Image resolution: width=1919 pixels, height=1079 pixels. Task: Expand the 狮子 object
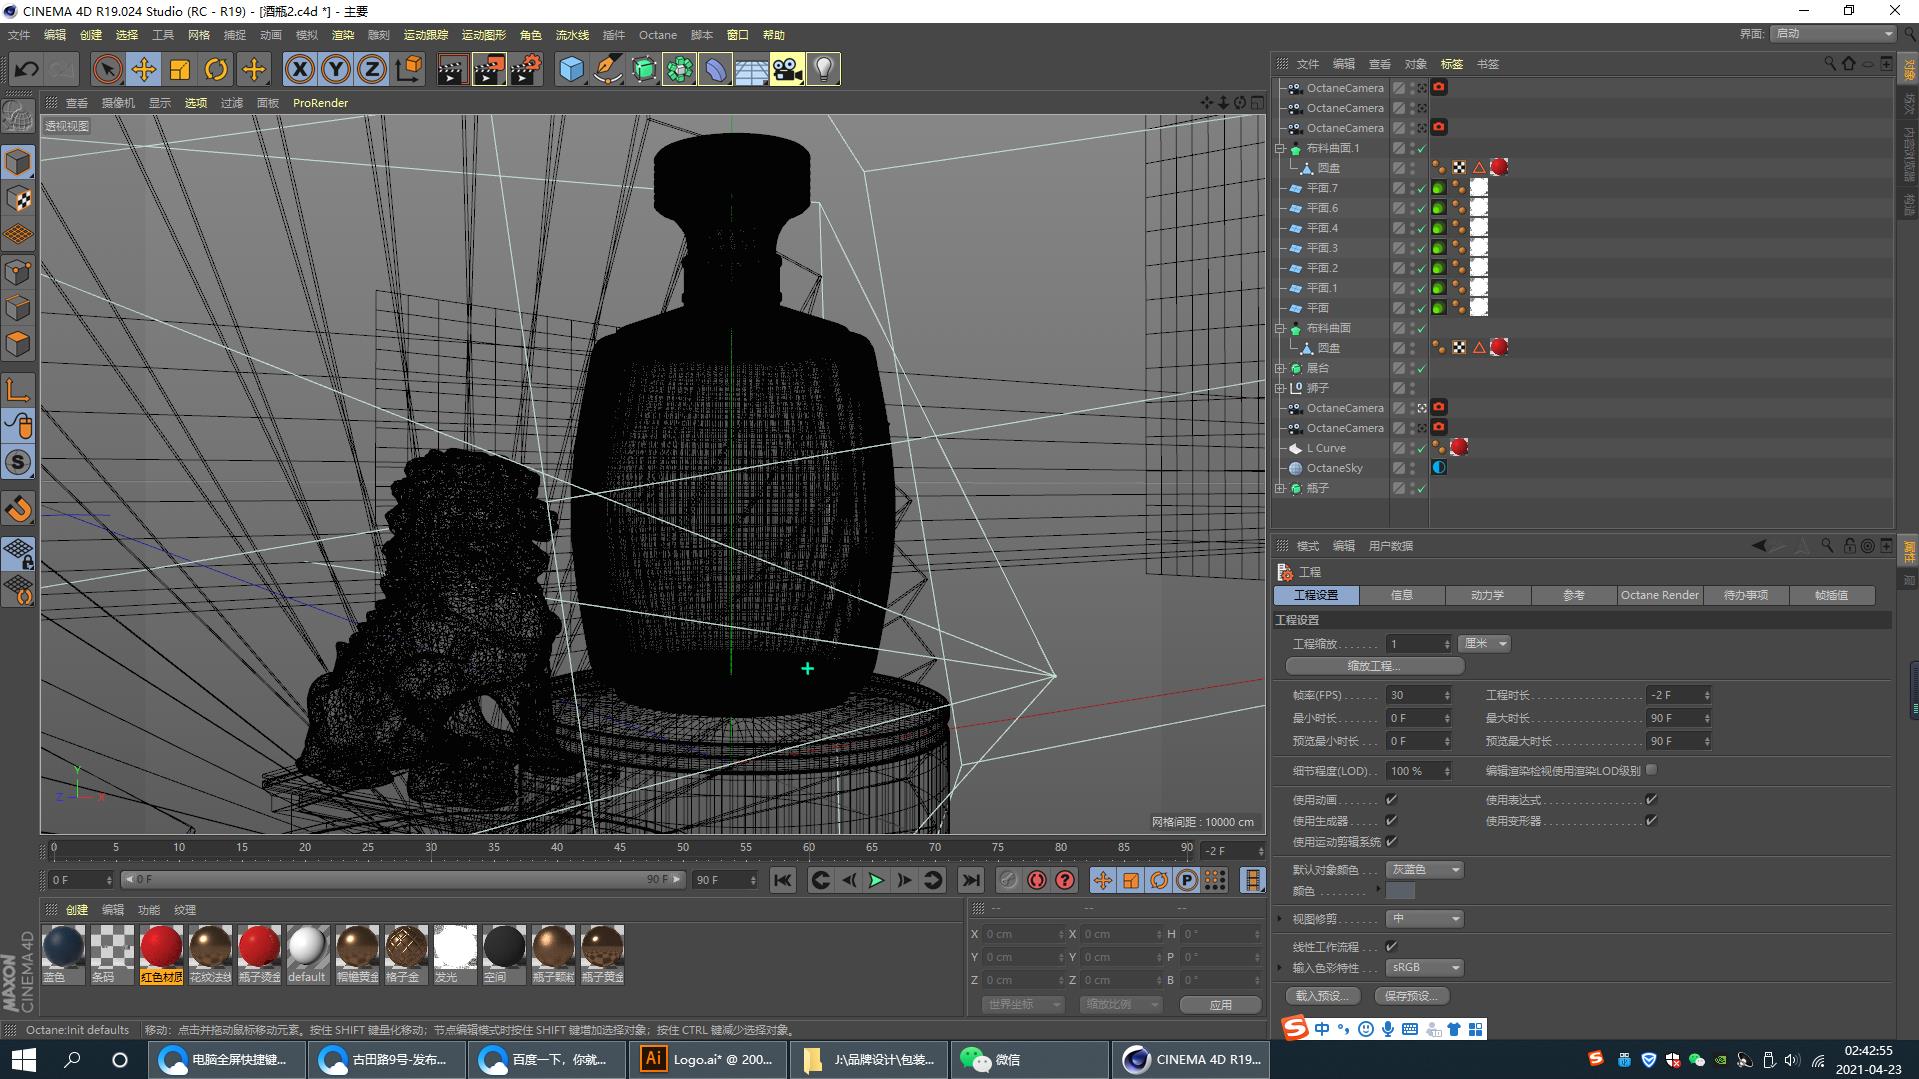point(1280,388)
